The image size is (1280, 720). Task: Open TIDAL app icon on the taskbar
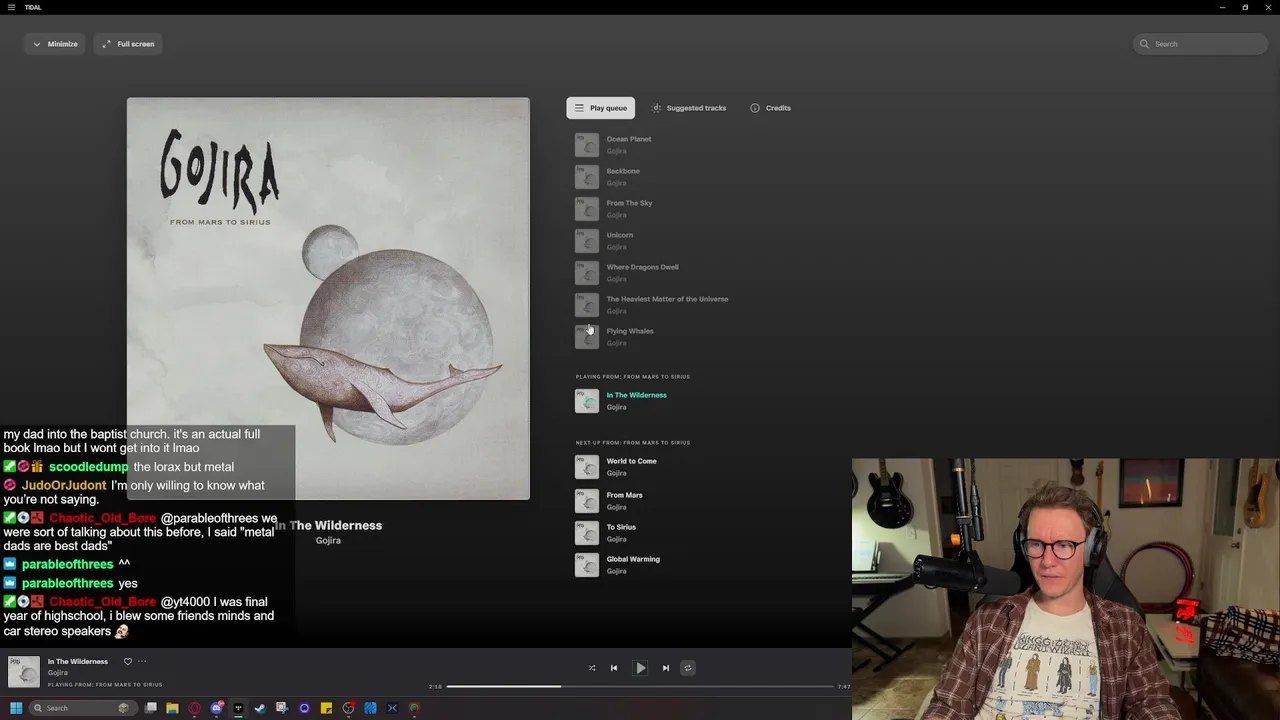pyautogui.click(x=238, y=708)
